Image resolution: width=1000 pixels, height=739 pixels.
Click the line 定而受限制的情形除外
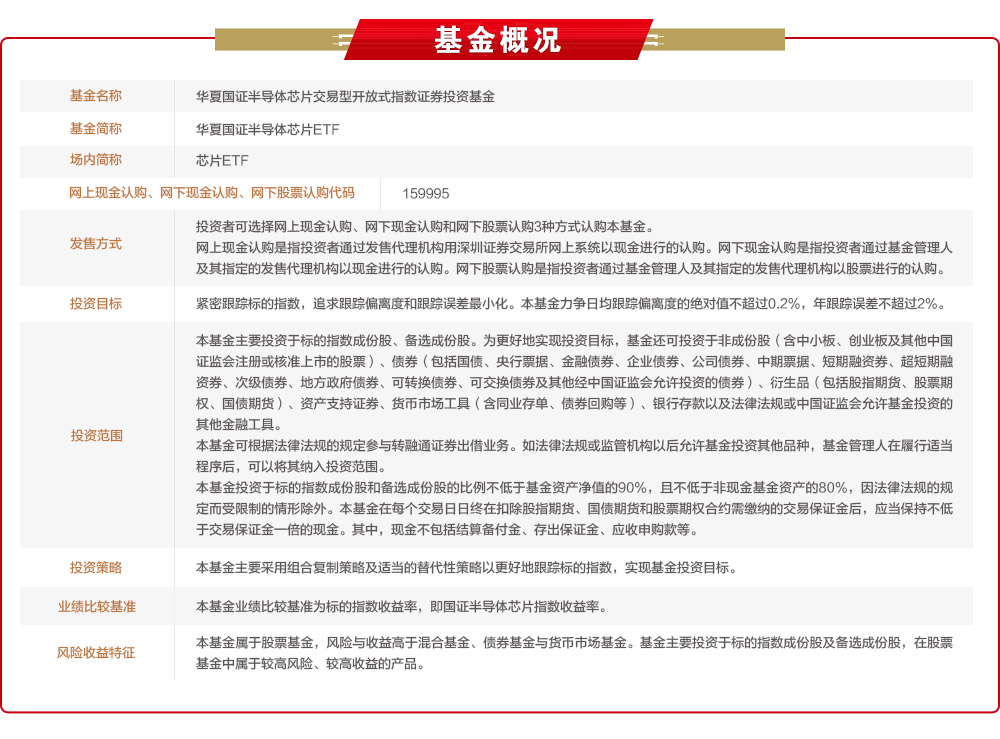(574, 509)
